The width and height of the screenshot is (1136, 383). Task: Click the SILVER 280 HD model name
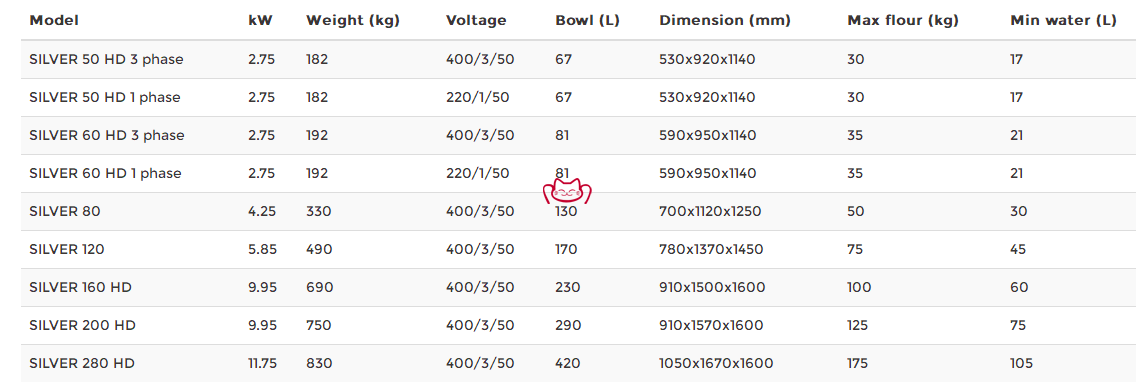tap(82, 363)
